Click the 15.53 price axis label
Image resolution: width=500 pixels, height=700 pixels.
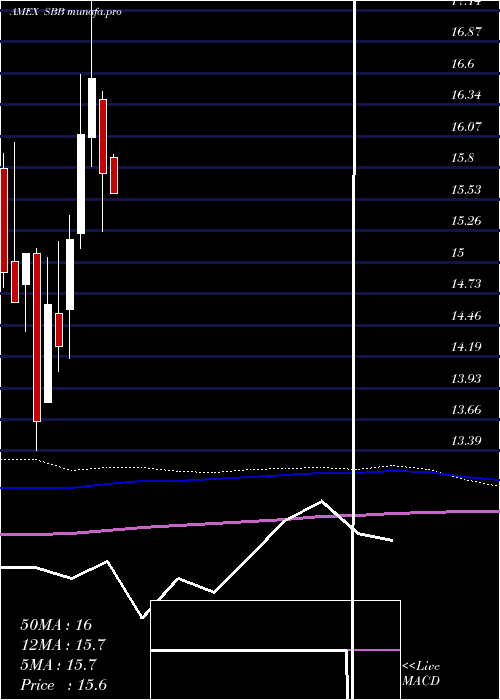click(467, 190)
